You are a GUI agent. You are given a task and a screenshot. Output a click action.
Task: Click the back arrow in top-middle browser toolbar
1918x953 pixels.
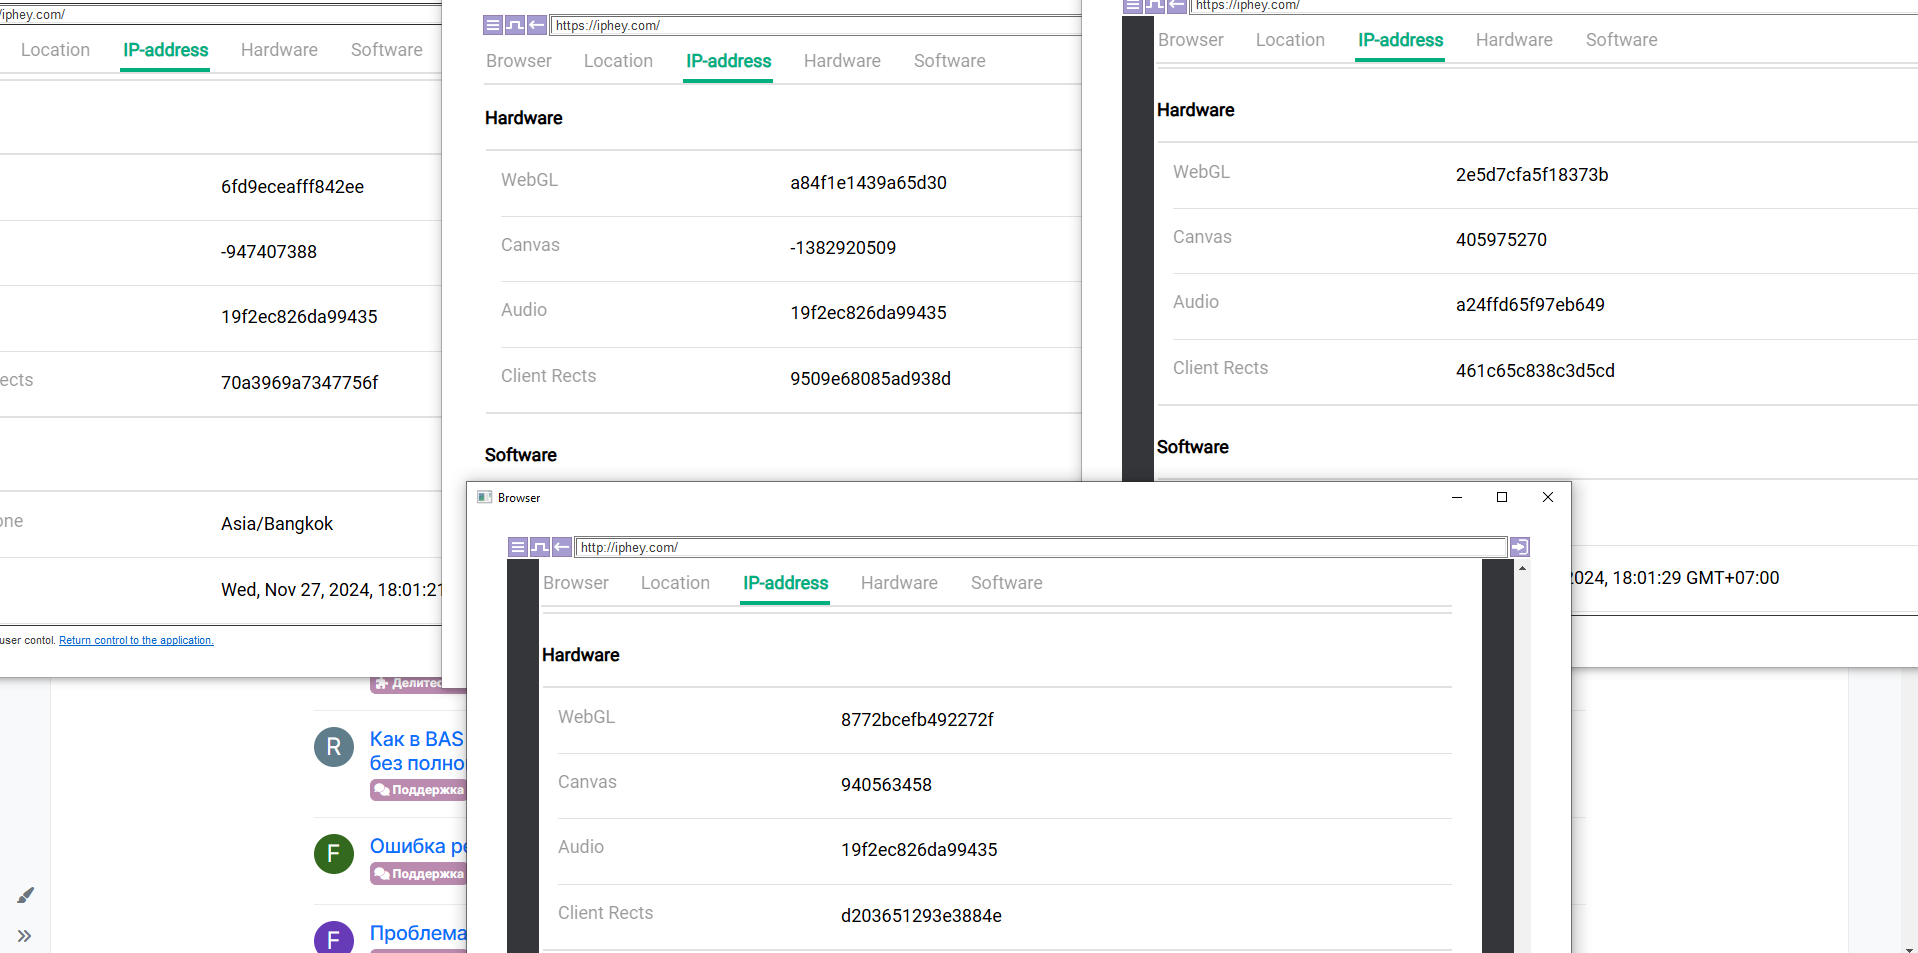coord(537,25)
